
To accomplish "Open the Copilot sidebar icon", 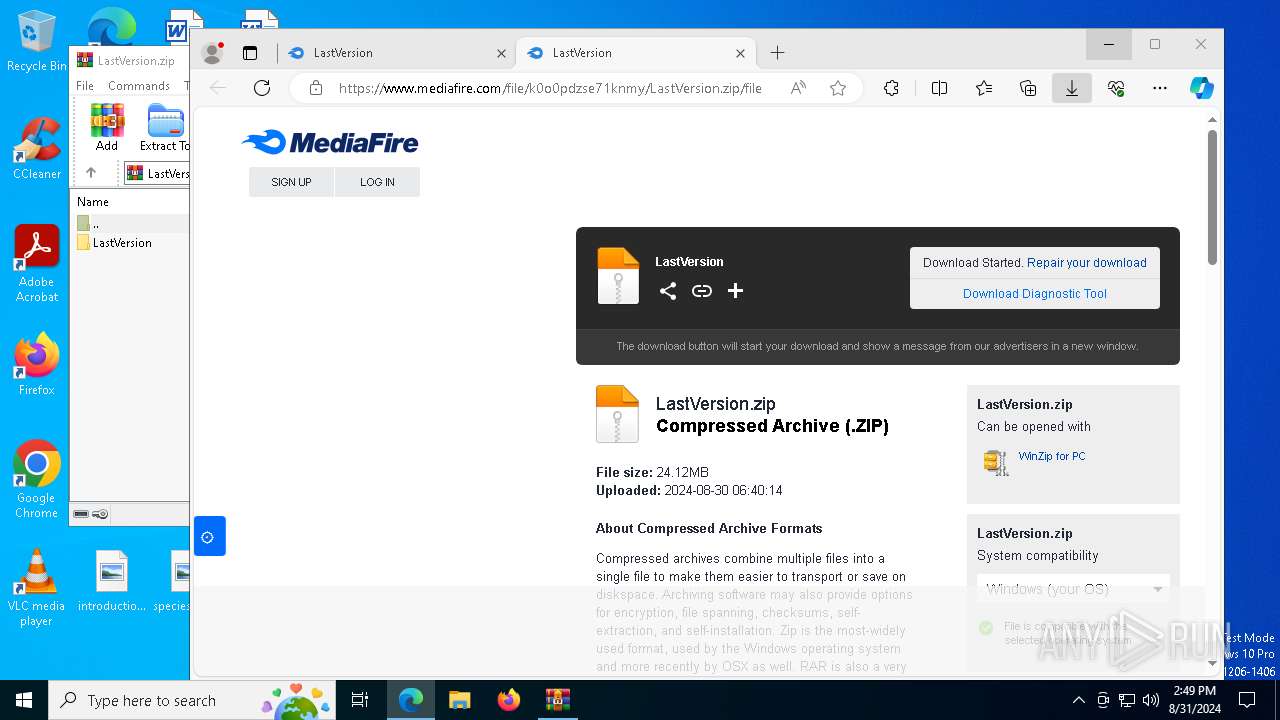I will click(x=1202, y=88).
